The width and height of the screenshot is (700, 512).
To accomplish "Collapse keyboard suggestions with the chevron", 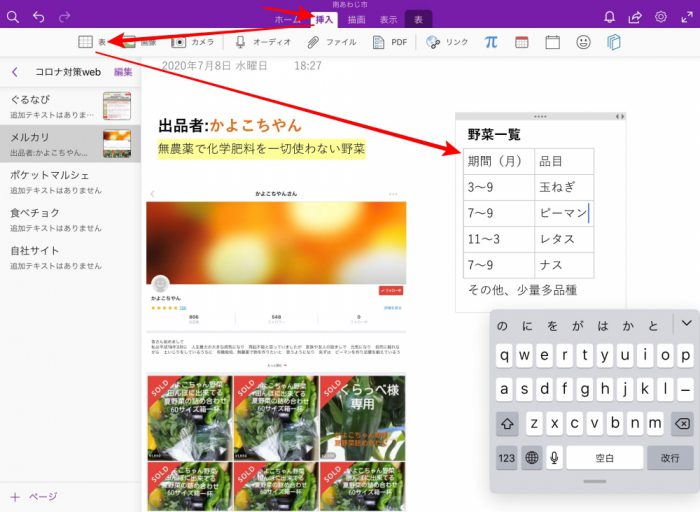I will pos(687,323).
